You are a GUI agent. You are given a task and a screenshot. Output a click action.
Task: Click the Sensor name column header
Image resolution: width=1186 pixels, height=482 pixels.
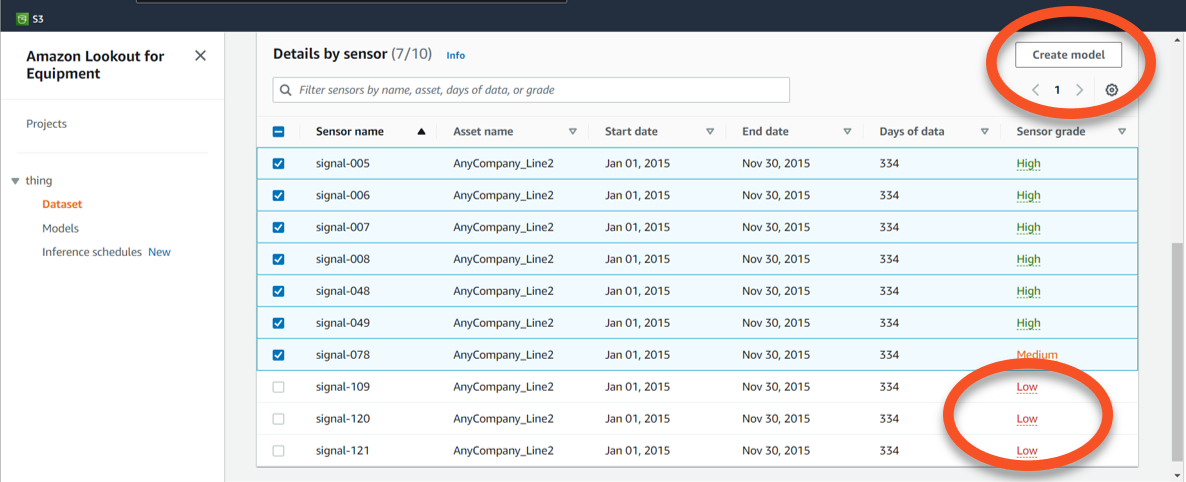tap(349, 132)
